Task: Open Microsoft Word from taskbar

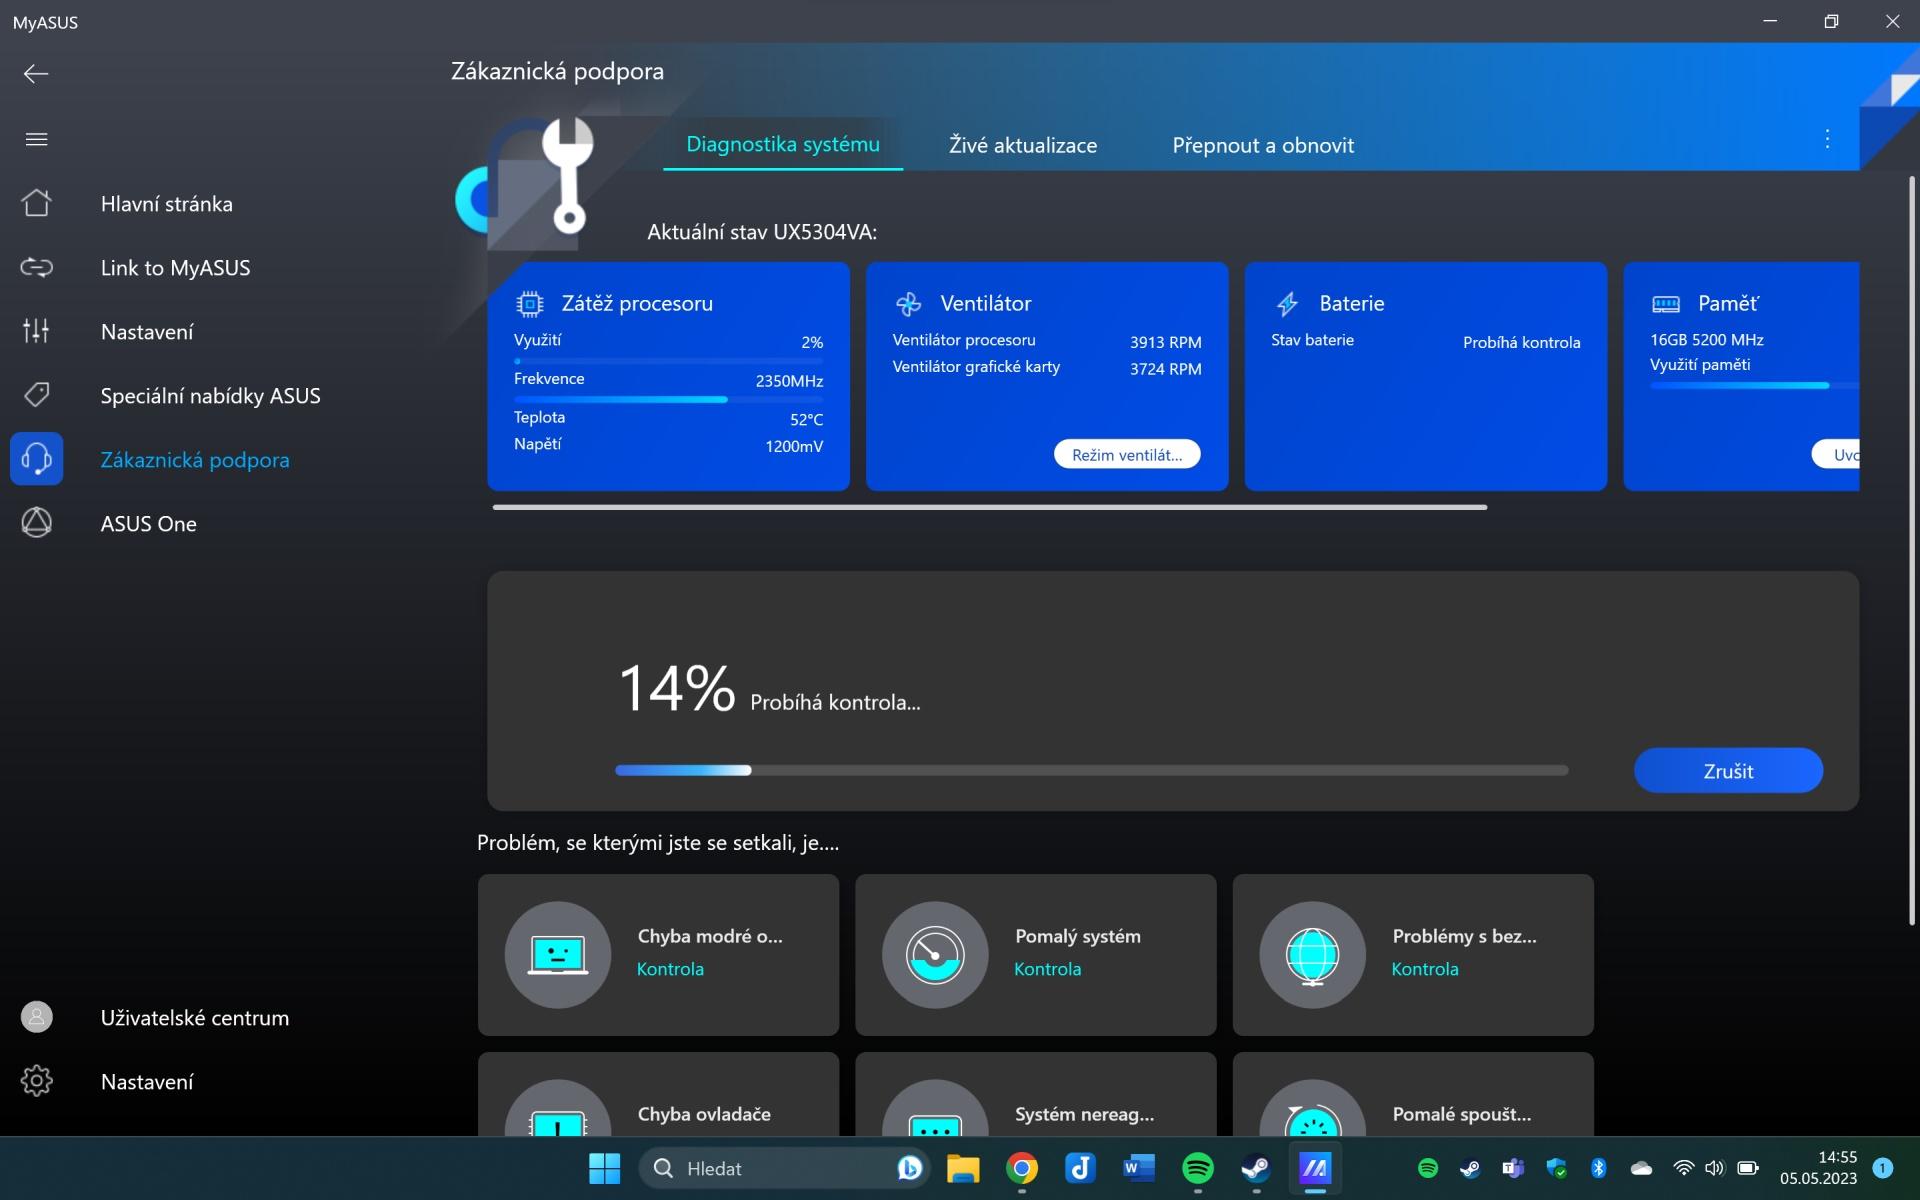Action: [x=1139, y=1168]
